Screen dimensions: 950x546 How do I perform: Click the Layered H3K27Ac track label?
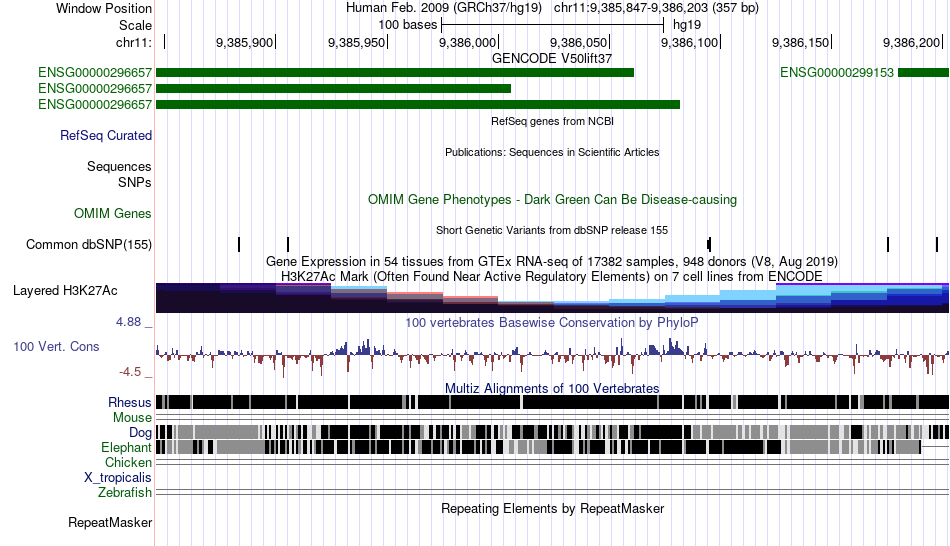click(x=65, y=290)
